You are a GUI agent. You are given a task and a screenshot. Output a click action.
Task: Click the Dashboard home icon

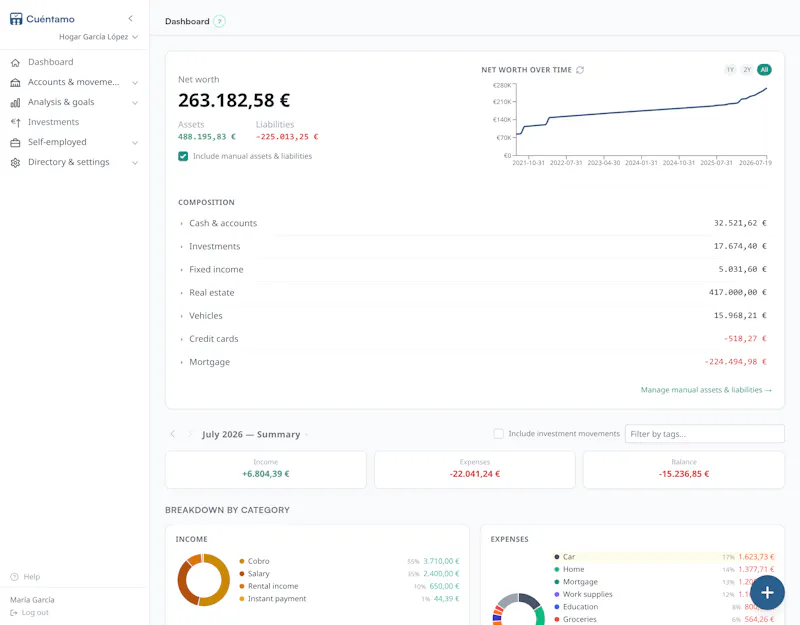tap(15, 62)
